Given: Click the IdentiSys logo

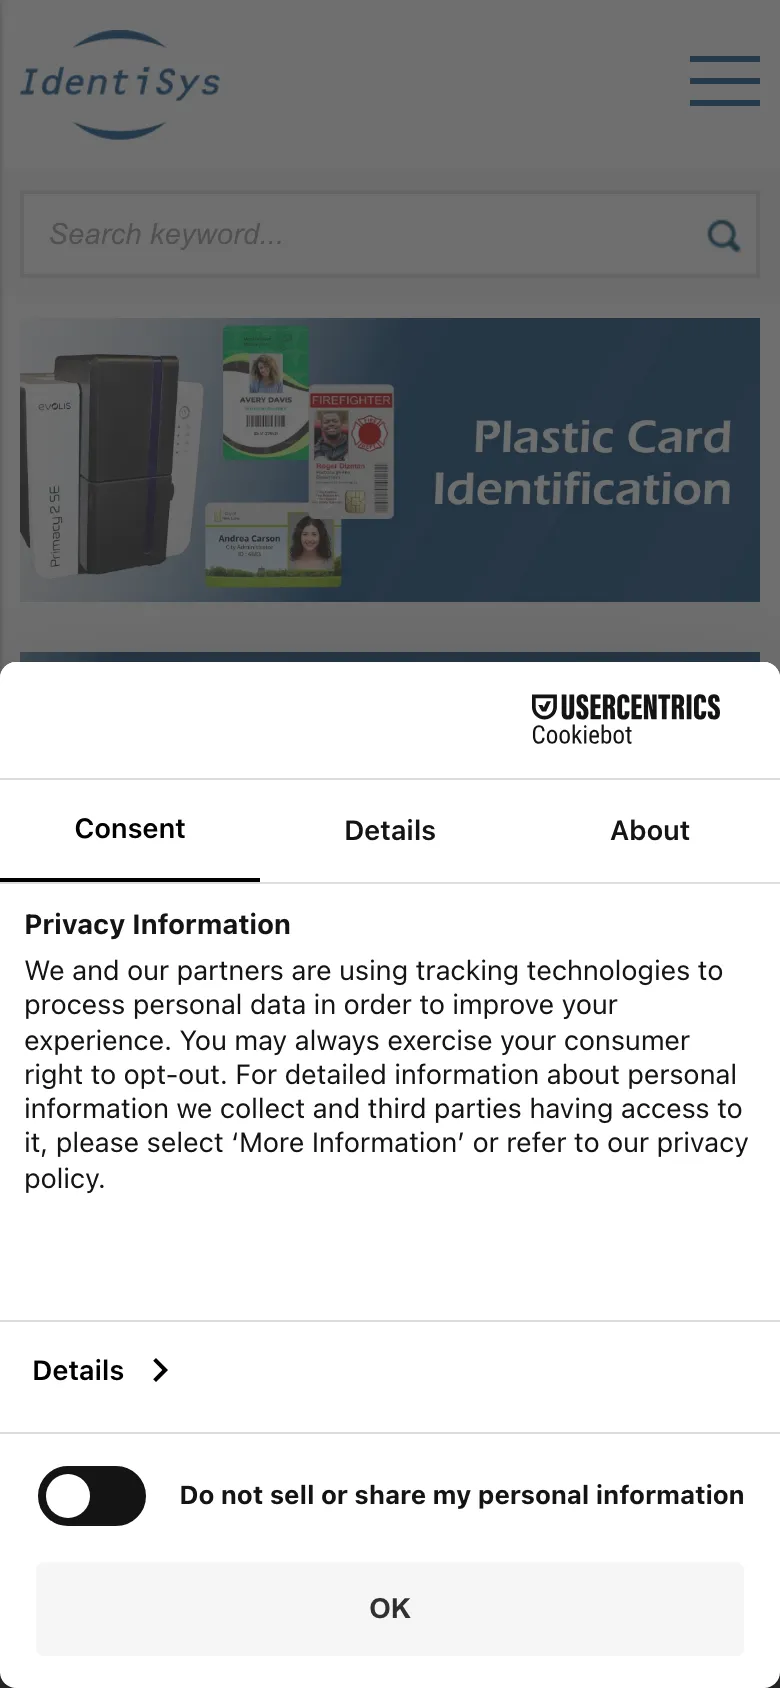Looking at the screenshot, I should (x=119, y=83).
